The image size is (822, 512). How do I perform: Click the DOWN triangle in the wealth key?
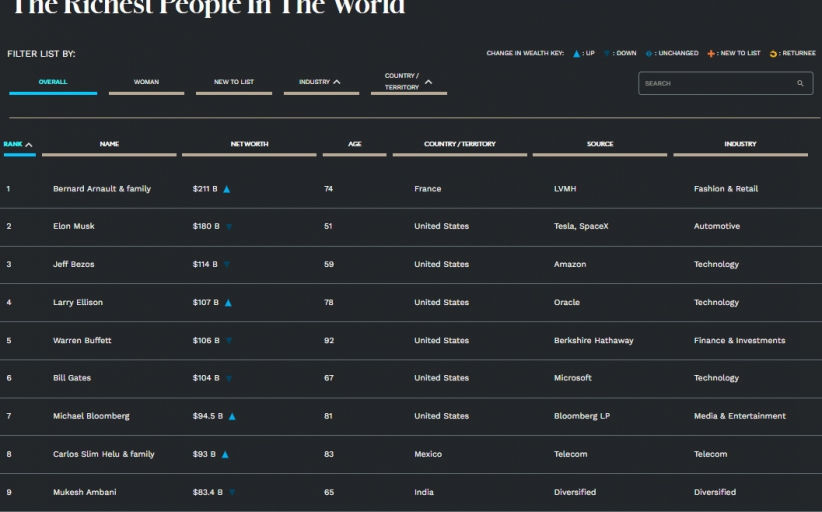point(607,53)
